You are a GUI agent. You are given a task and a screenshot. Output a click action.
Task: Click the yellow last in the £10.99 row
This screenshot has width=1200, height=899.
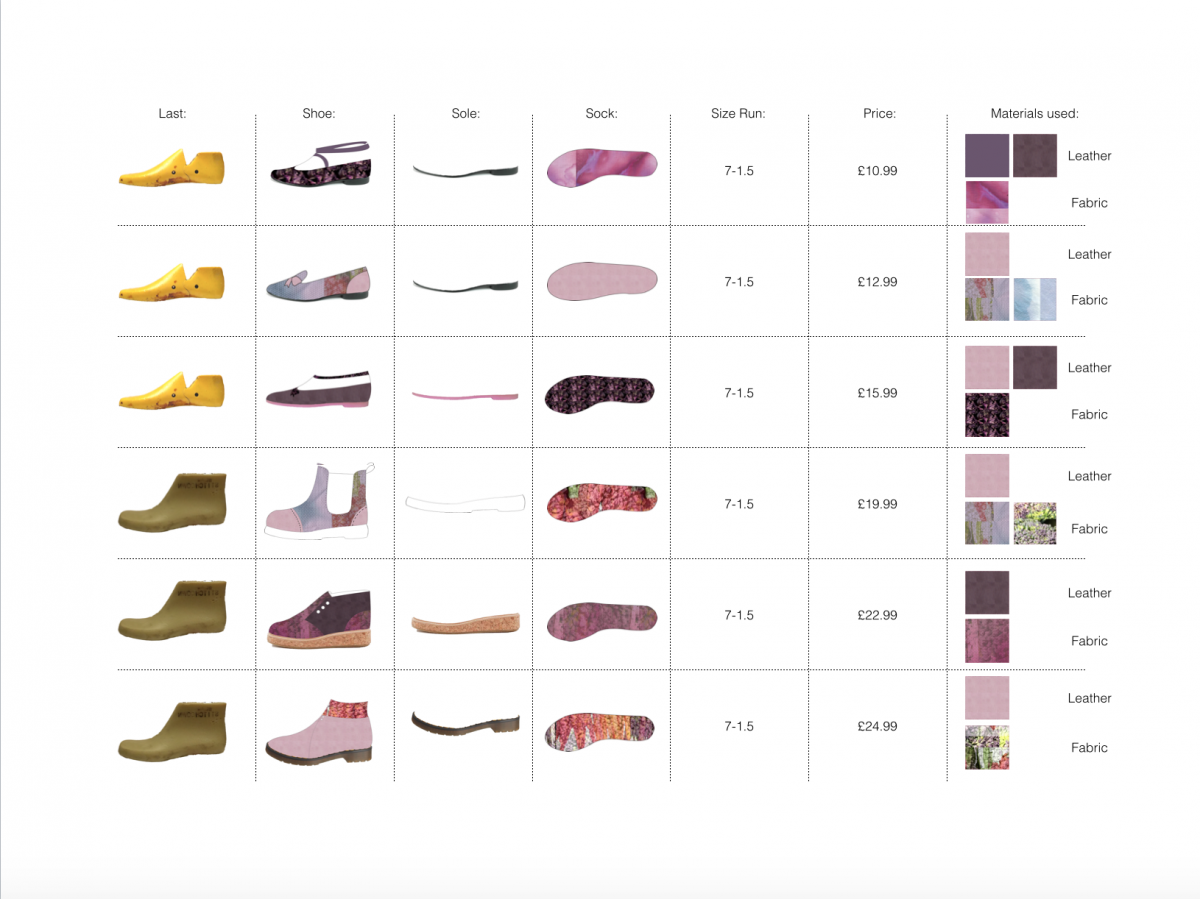(172, 169)
